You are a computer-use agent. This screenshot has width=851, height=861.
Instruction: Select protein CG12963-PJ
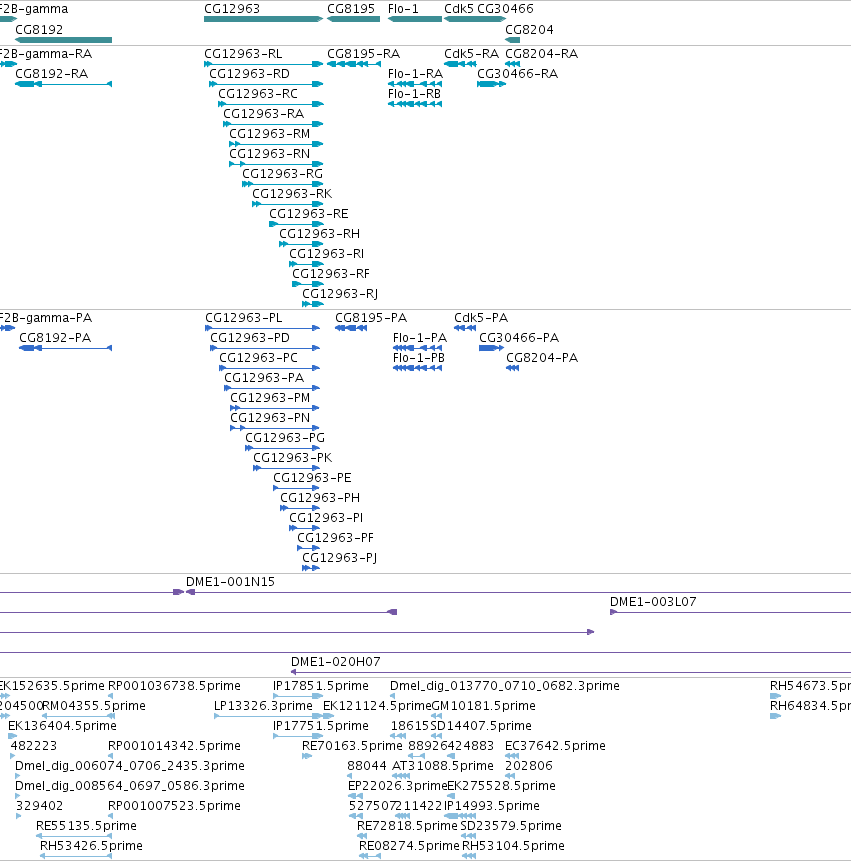tap(311, 568)
